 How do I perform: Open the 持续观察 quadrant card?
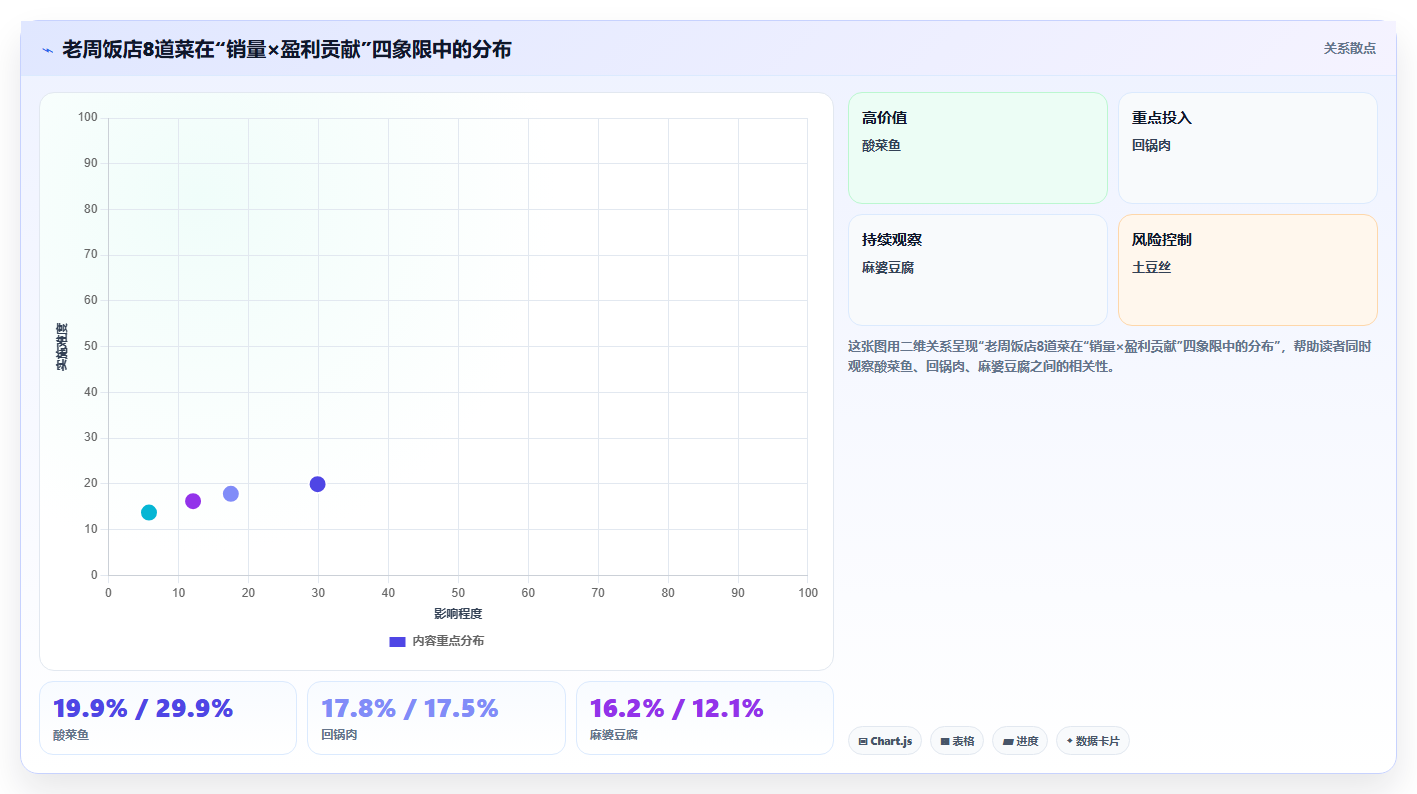[978, 270]
